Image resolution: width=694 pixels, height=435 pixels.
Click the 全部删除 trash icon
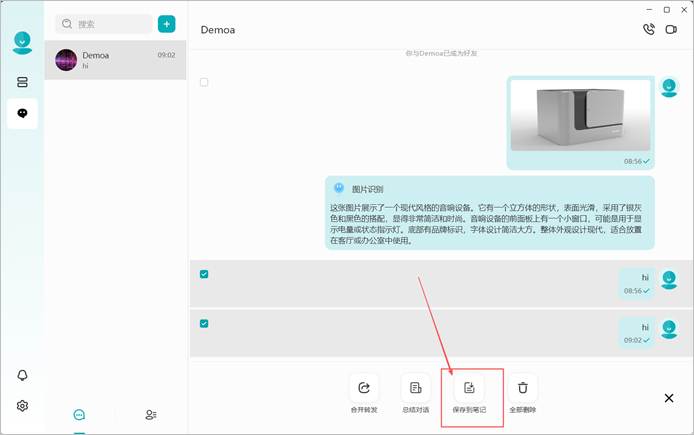(x=523, y=388)
